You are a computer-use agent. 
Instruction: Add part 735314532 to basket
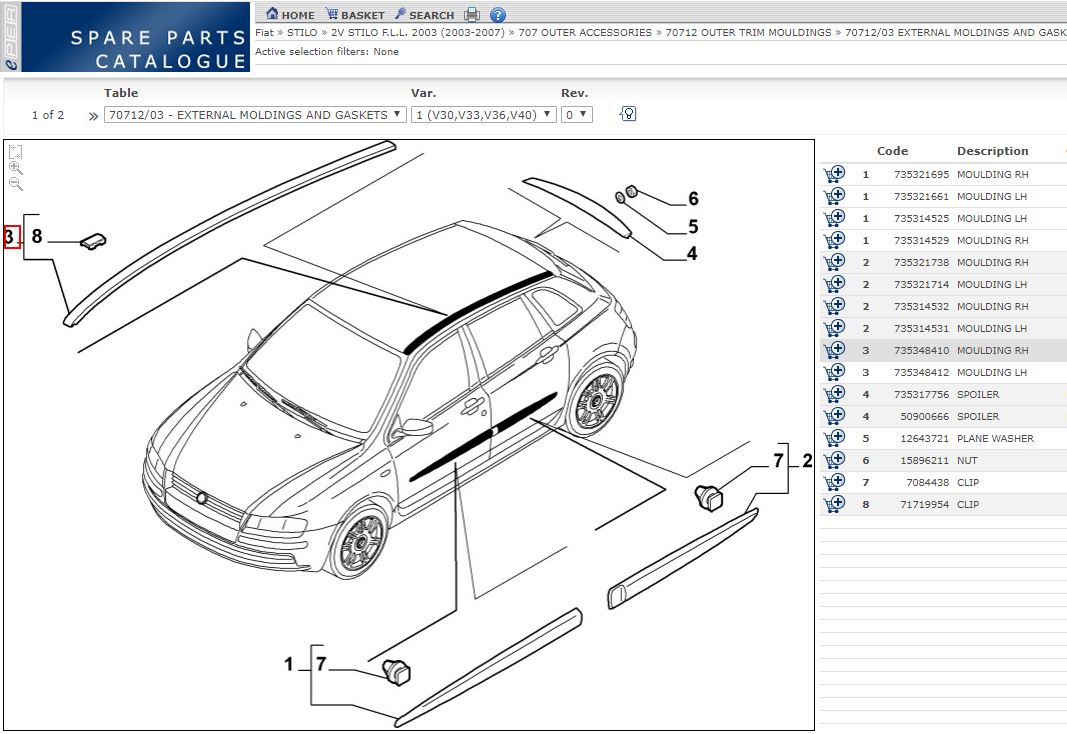pos(834,306)
